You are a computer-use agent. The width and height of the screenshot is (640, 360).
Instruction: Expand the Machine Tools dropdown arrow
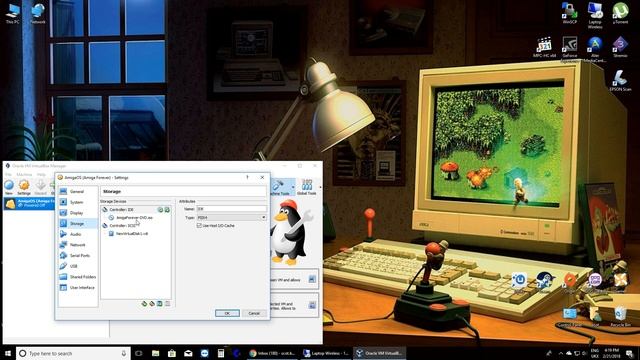click(x=293, y=187)
